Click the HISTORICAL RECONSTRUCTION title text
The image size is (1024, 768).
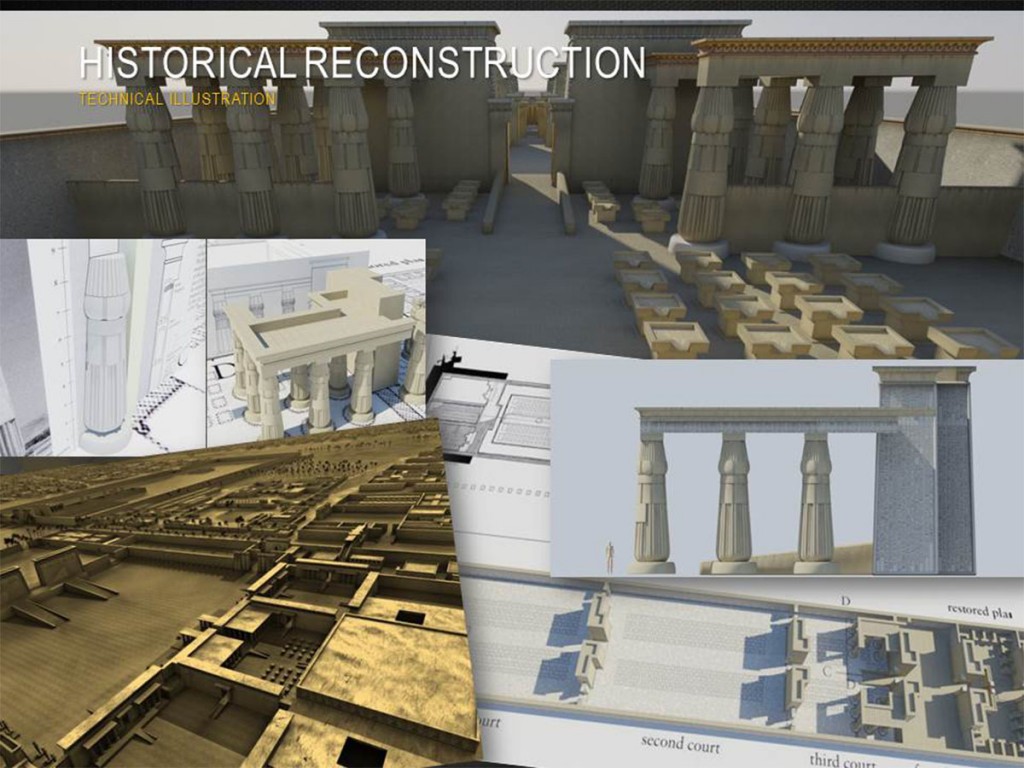pyautogui.click(x=362, y=63)
